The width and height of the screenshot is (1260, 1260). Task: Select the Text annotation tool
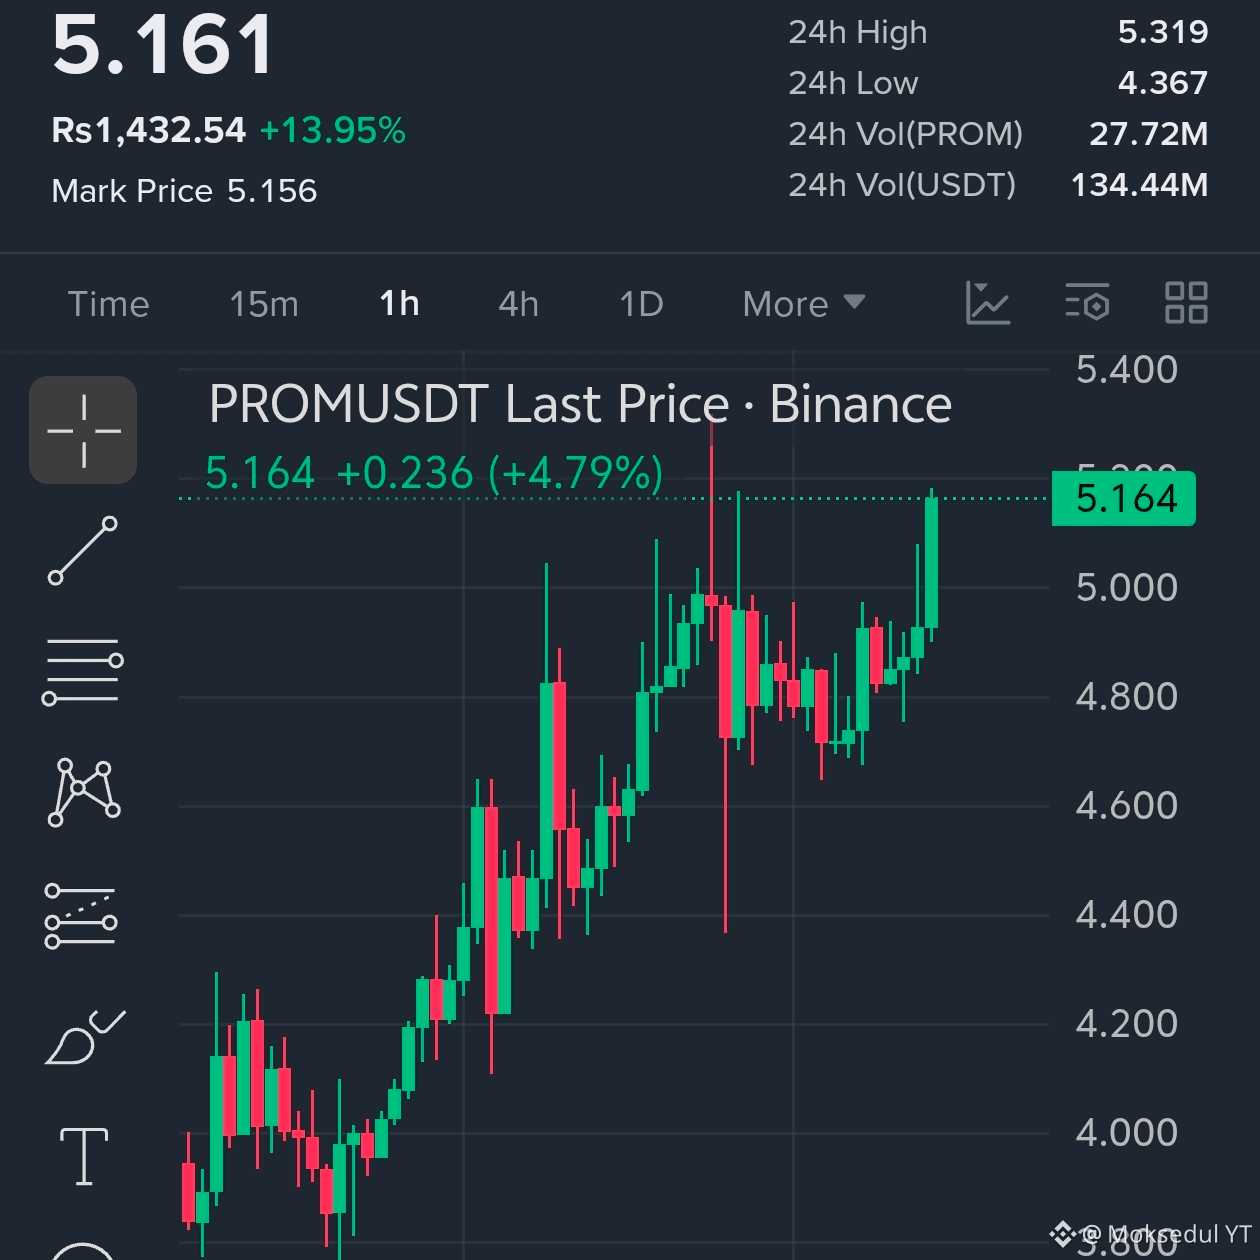coord(84,1156)
